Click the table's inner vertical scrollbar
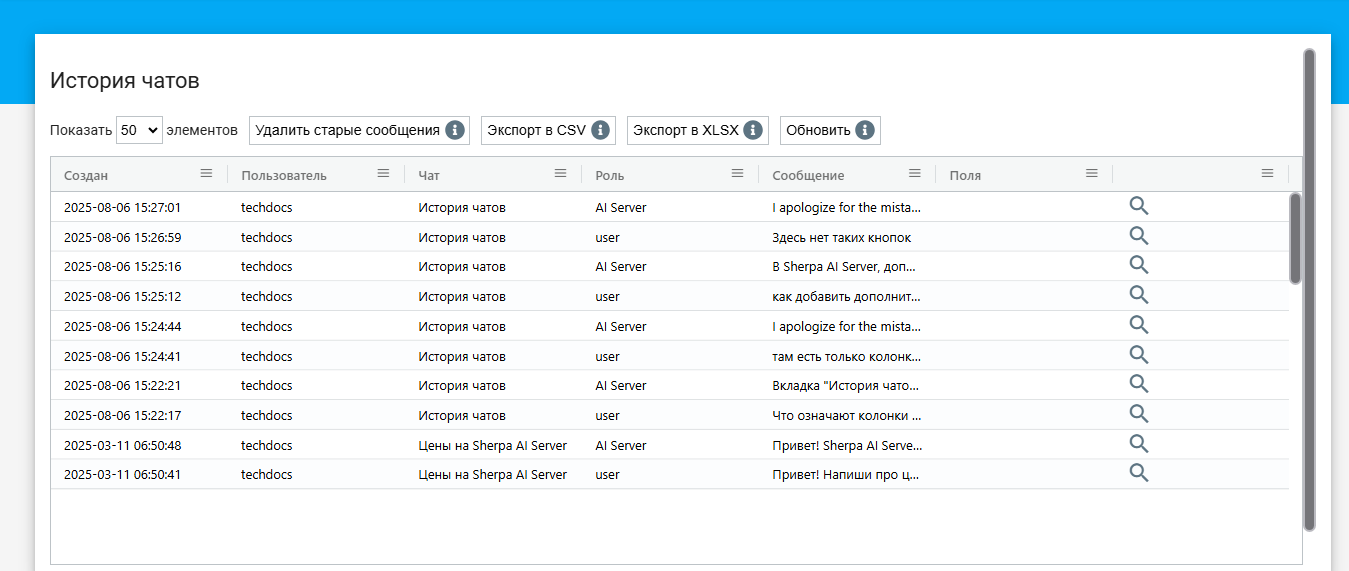This screenshot has width=1349, height=571. click(1295, 238)
